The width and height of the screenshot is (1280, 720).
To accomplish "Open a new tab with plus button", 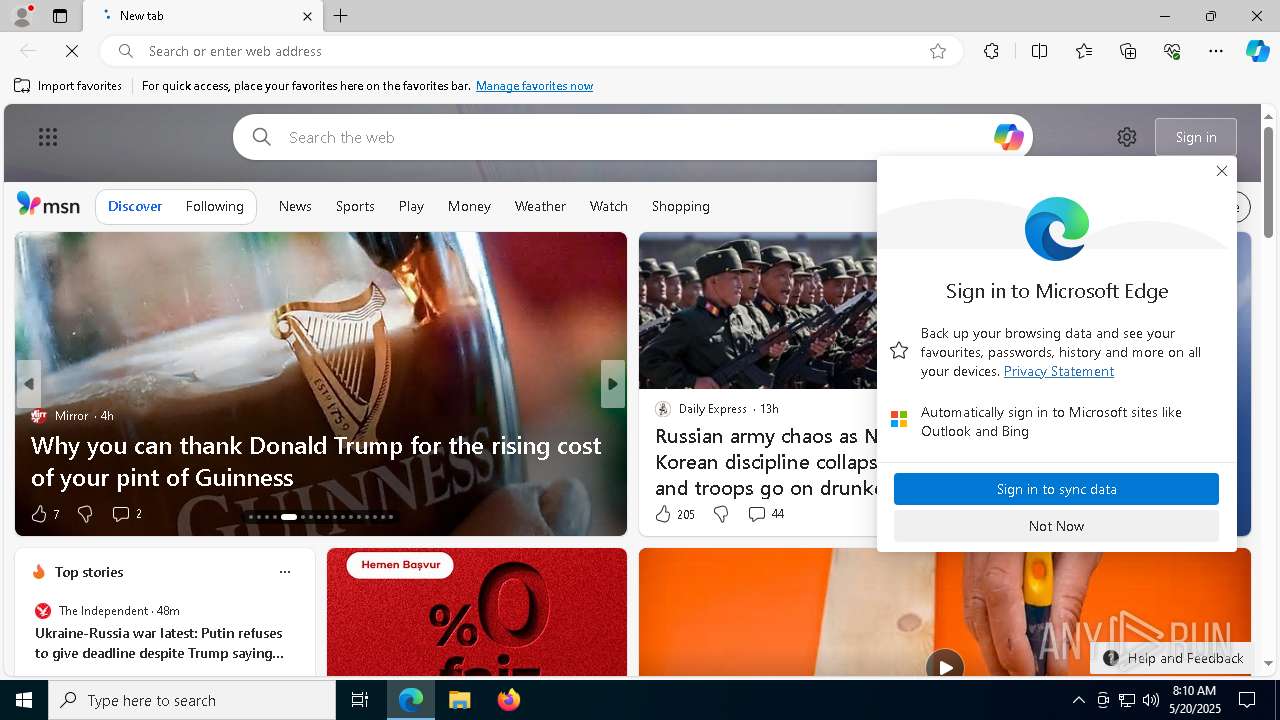I will coord(341,16).
